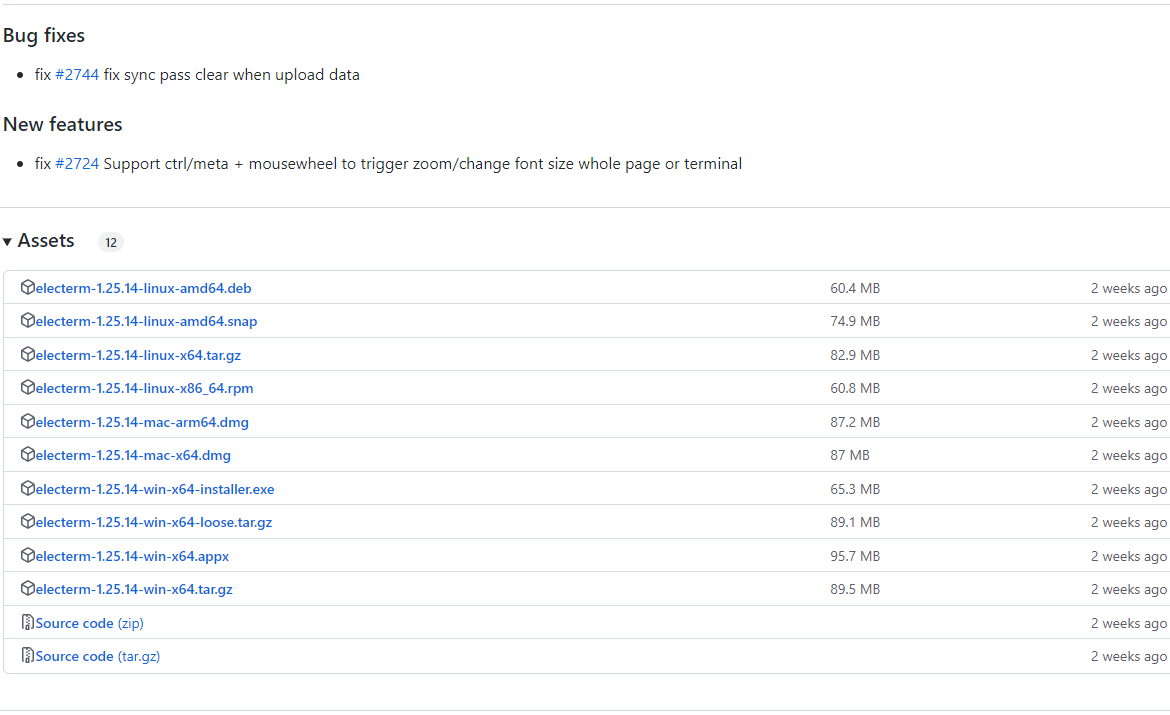
Task: Click '2 weeks ago' in win-x64.appx row
Action: click(1129, 557)
